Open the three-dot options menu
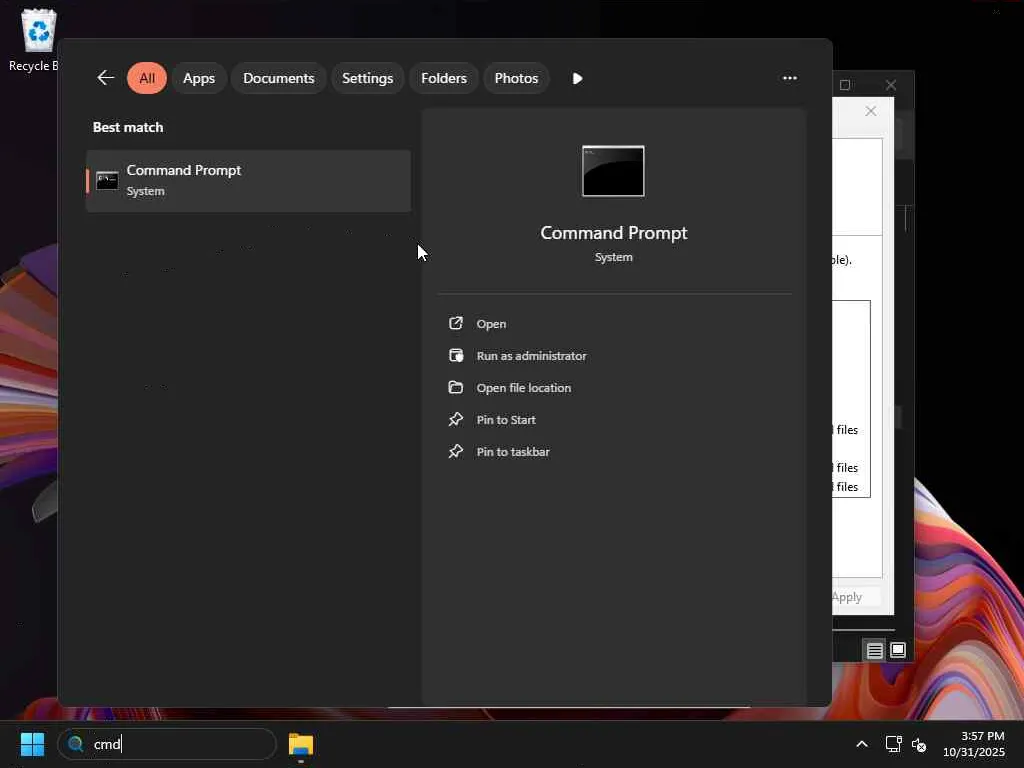Viewport: 1024px width, 768px height. (x=790, y=78)
